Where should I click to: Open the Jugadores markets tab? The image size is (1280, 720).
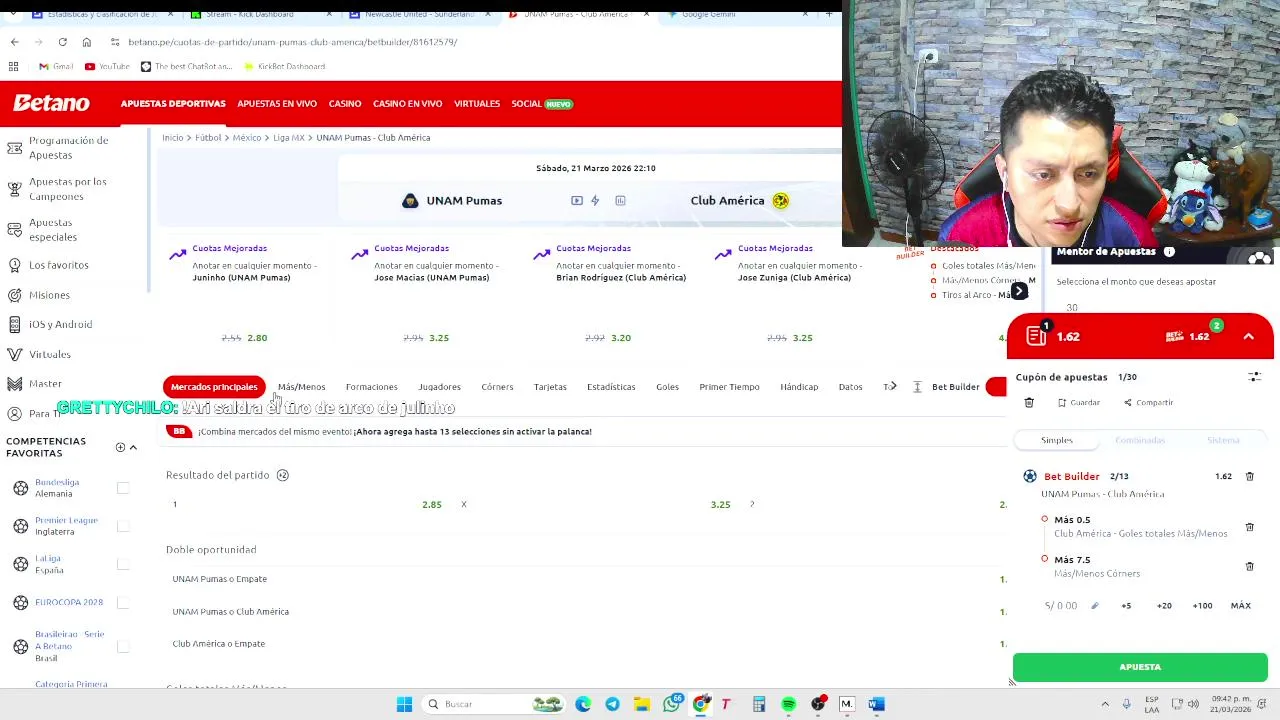pos(439,387)
